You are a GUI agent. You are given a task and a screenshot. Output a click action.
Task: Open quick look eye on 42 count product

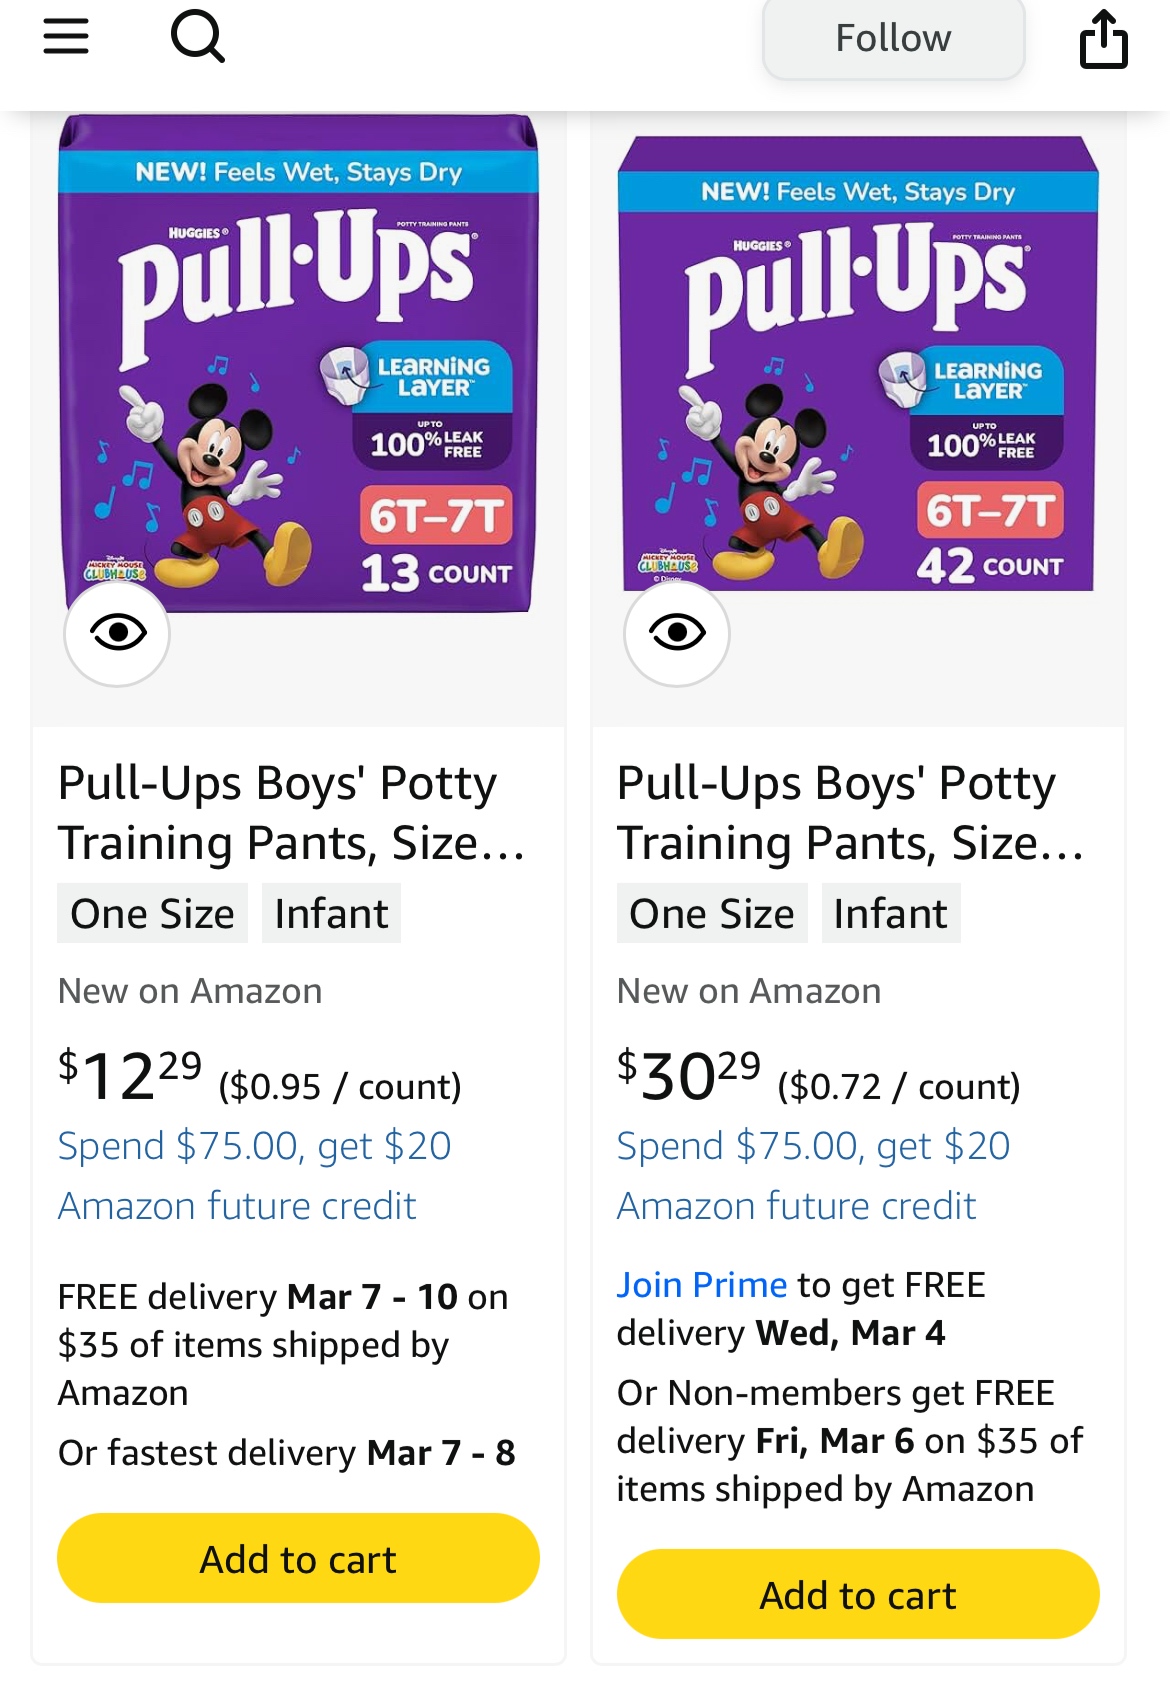[677, 633]
